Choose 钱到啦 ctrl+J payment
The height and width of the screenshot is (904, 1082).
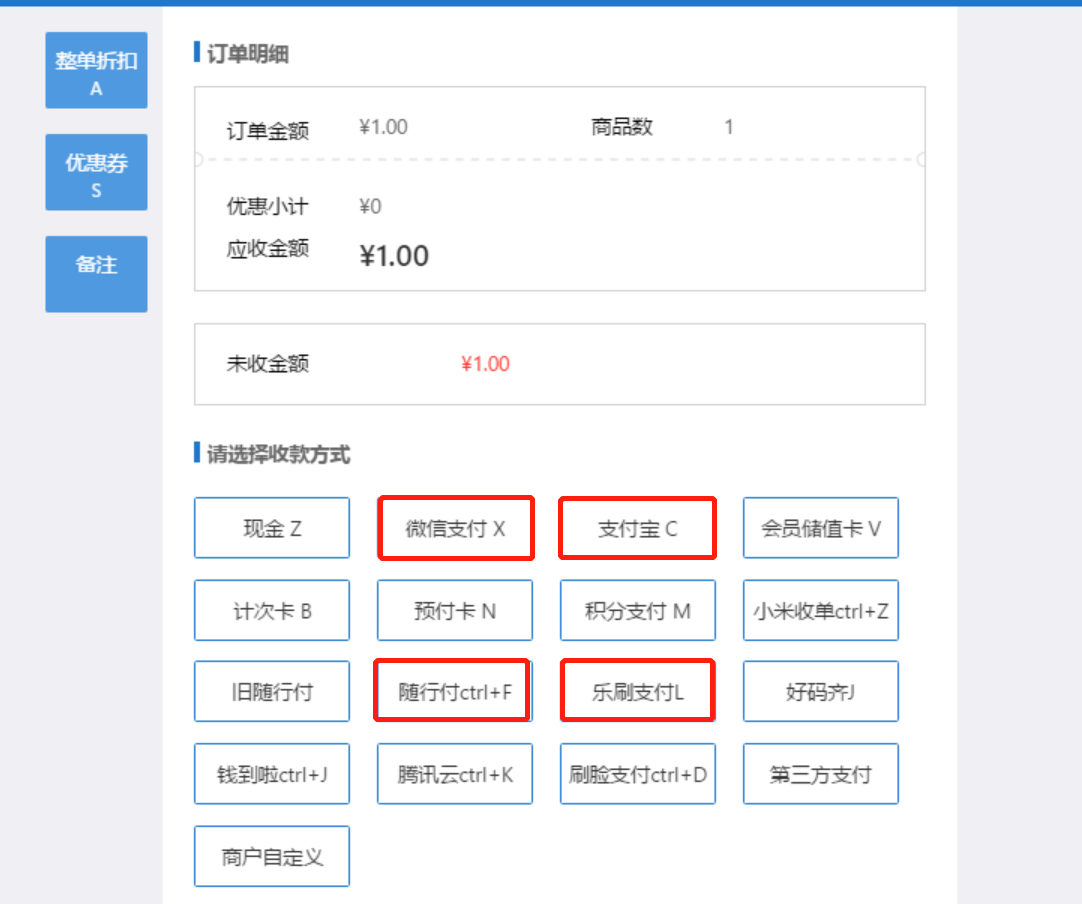272,773
